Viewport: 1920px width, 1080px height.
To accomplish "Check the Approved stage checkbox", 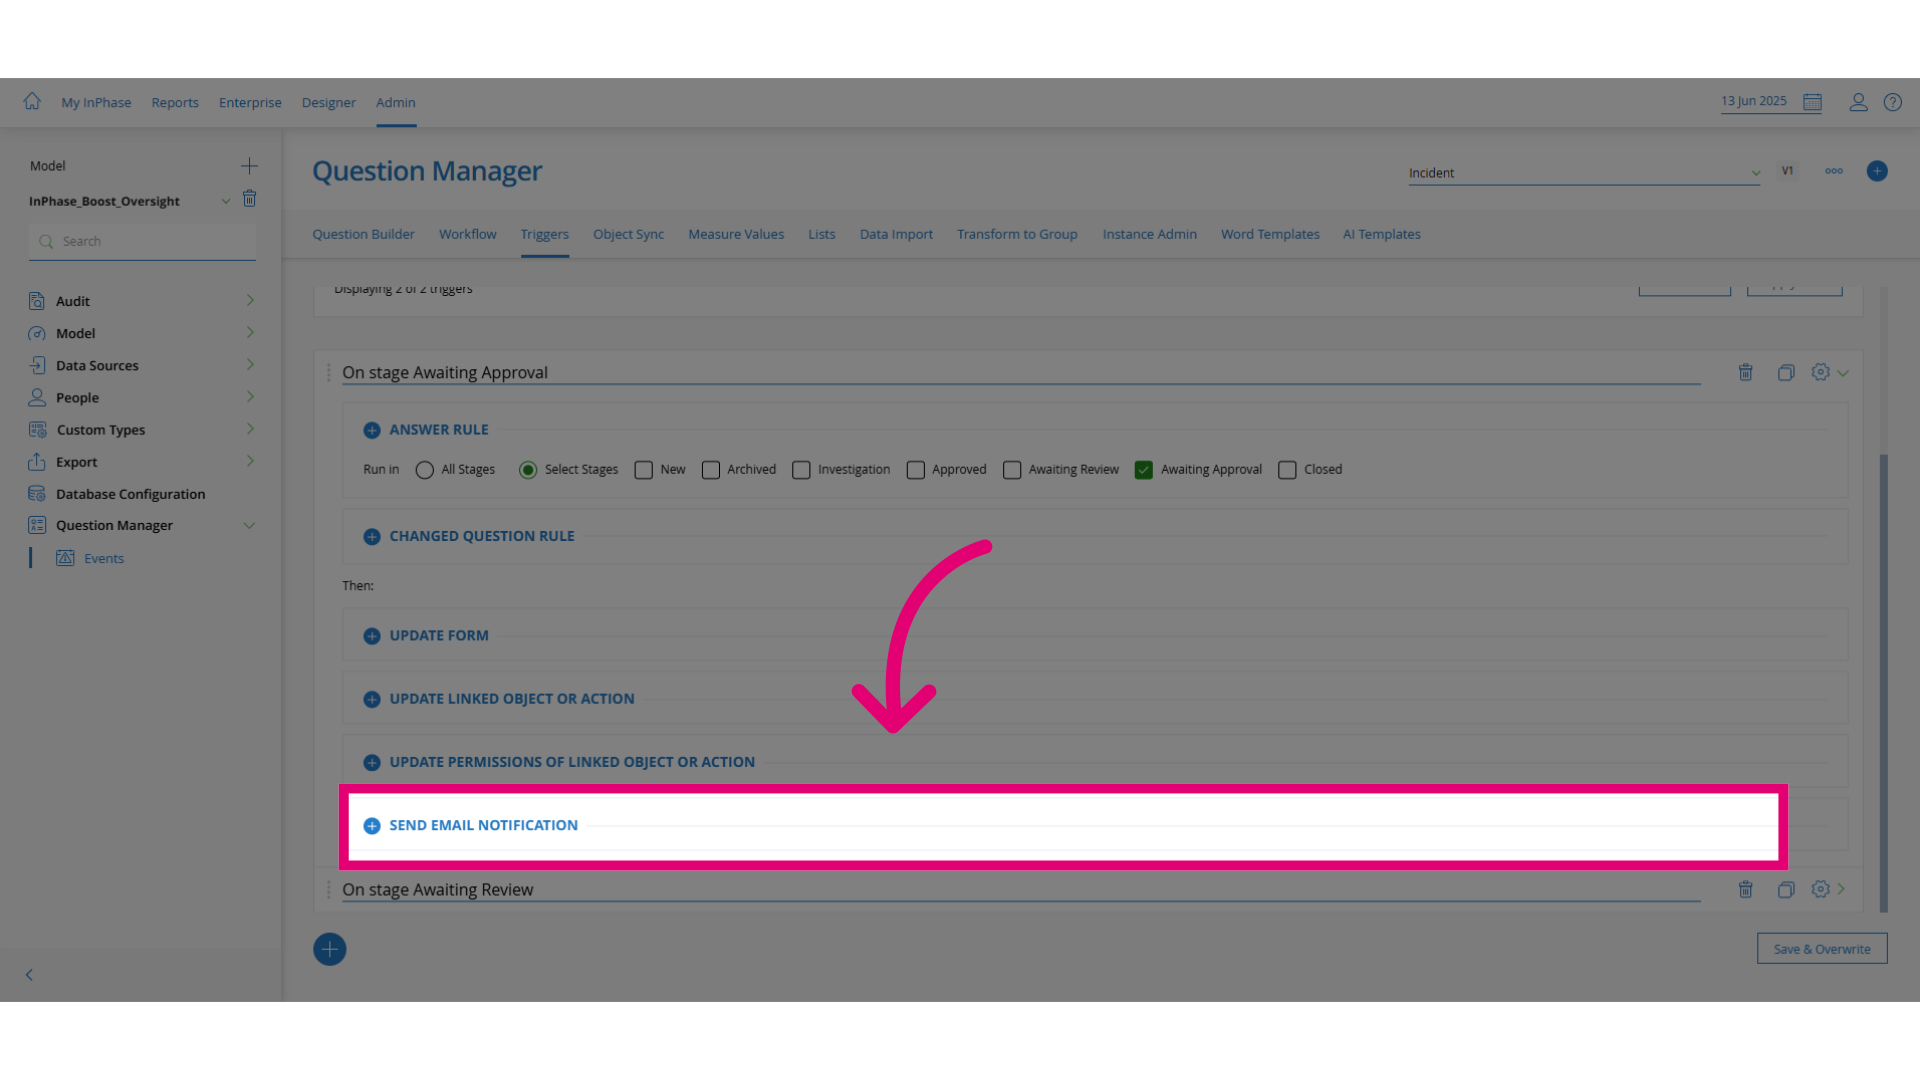I will pyautogui.click(x=916, y=470).
